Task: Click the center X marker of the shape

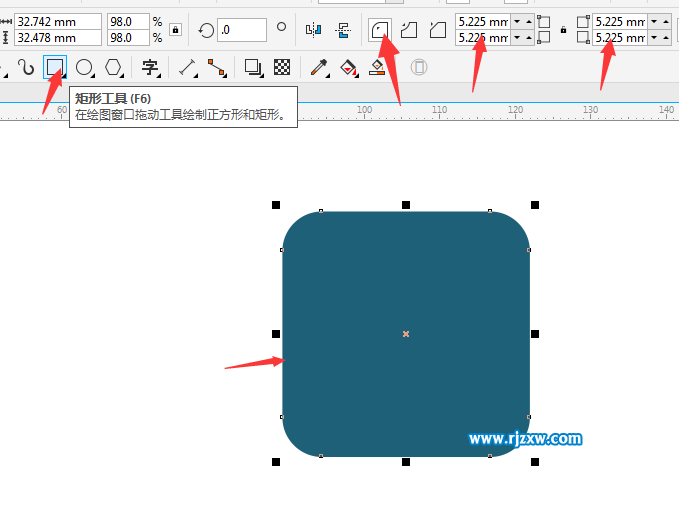Action: point(406,334)
